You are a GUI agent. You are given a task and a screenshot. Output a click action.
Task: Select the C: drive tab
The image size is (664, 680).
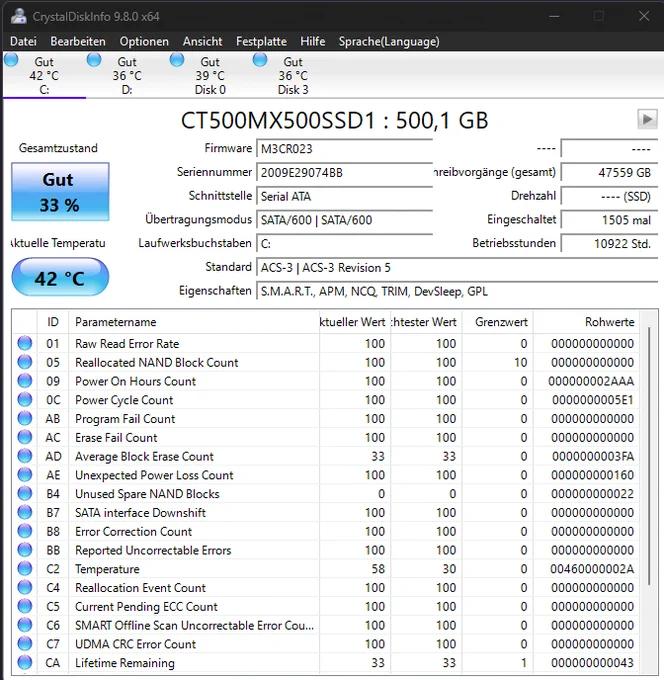(x=44, y=75)
